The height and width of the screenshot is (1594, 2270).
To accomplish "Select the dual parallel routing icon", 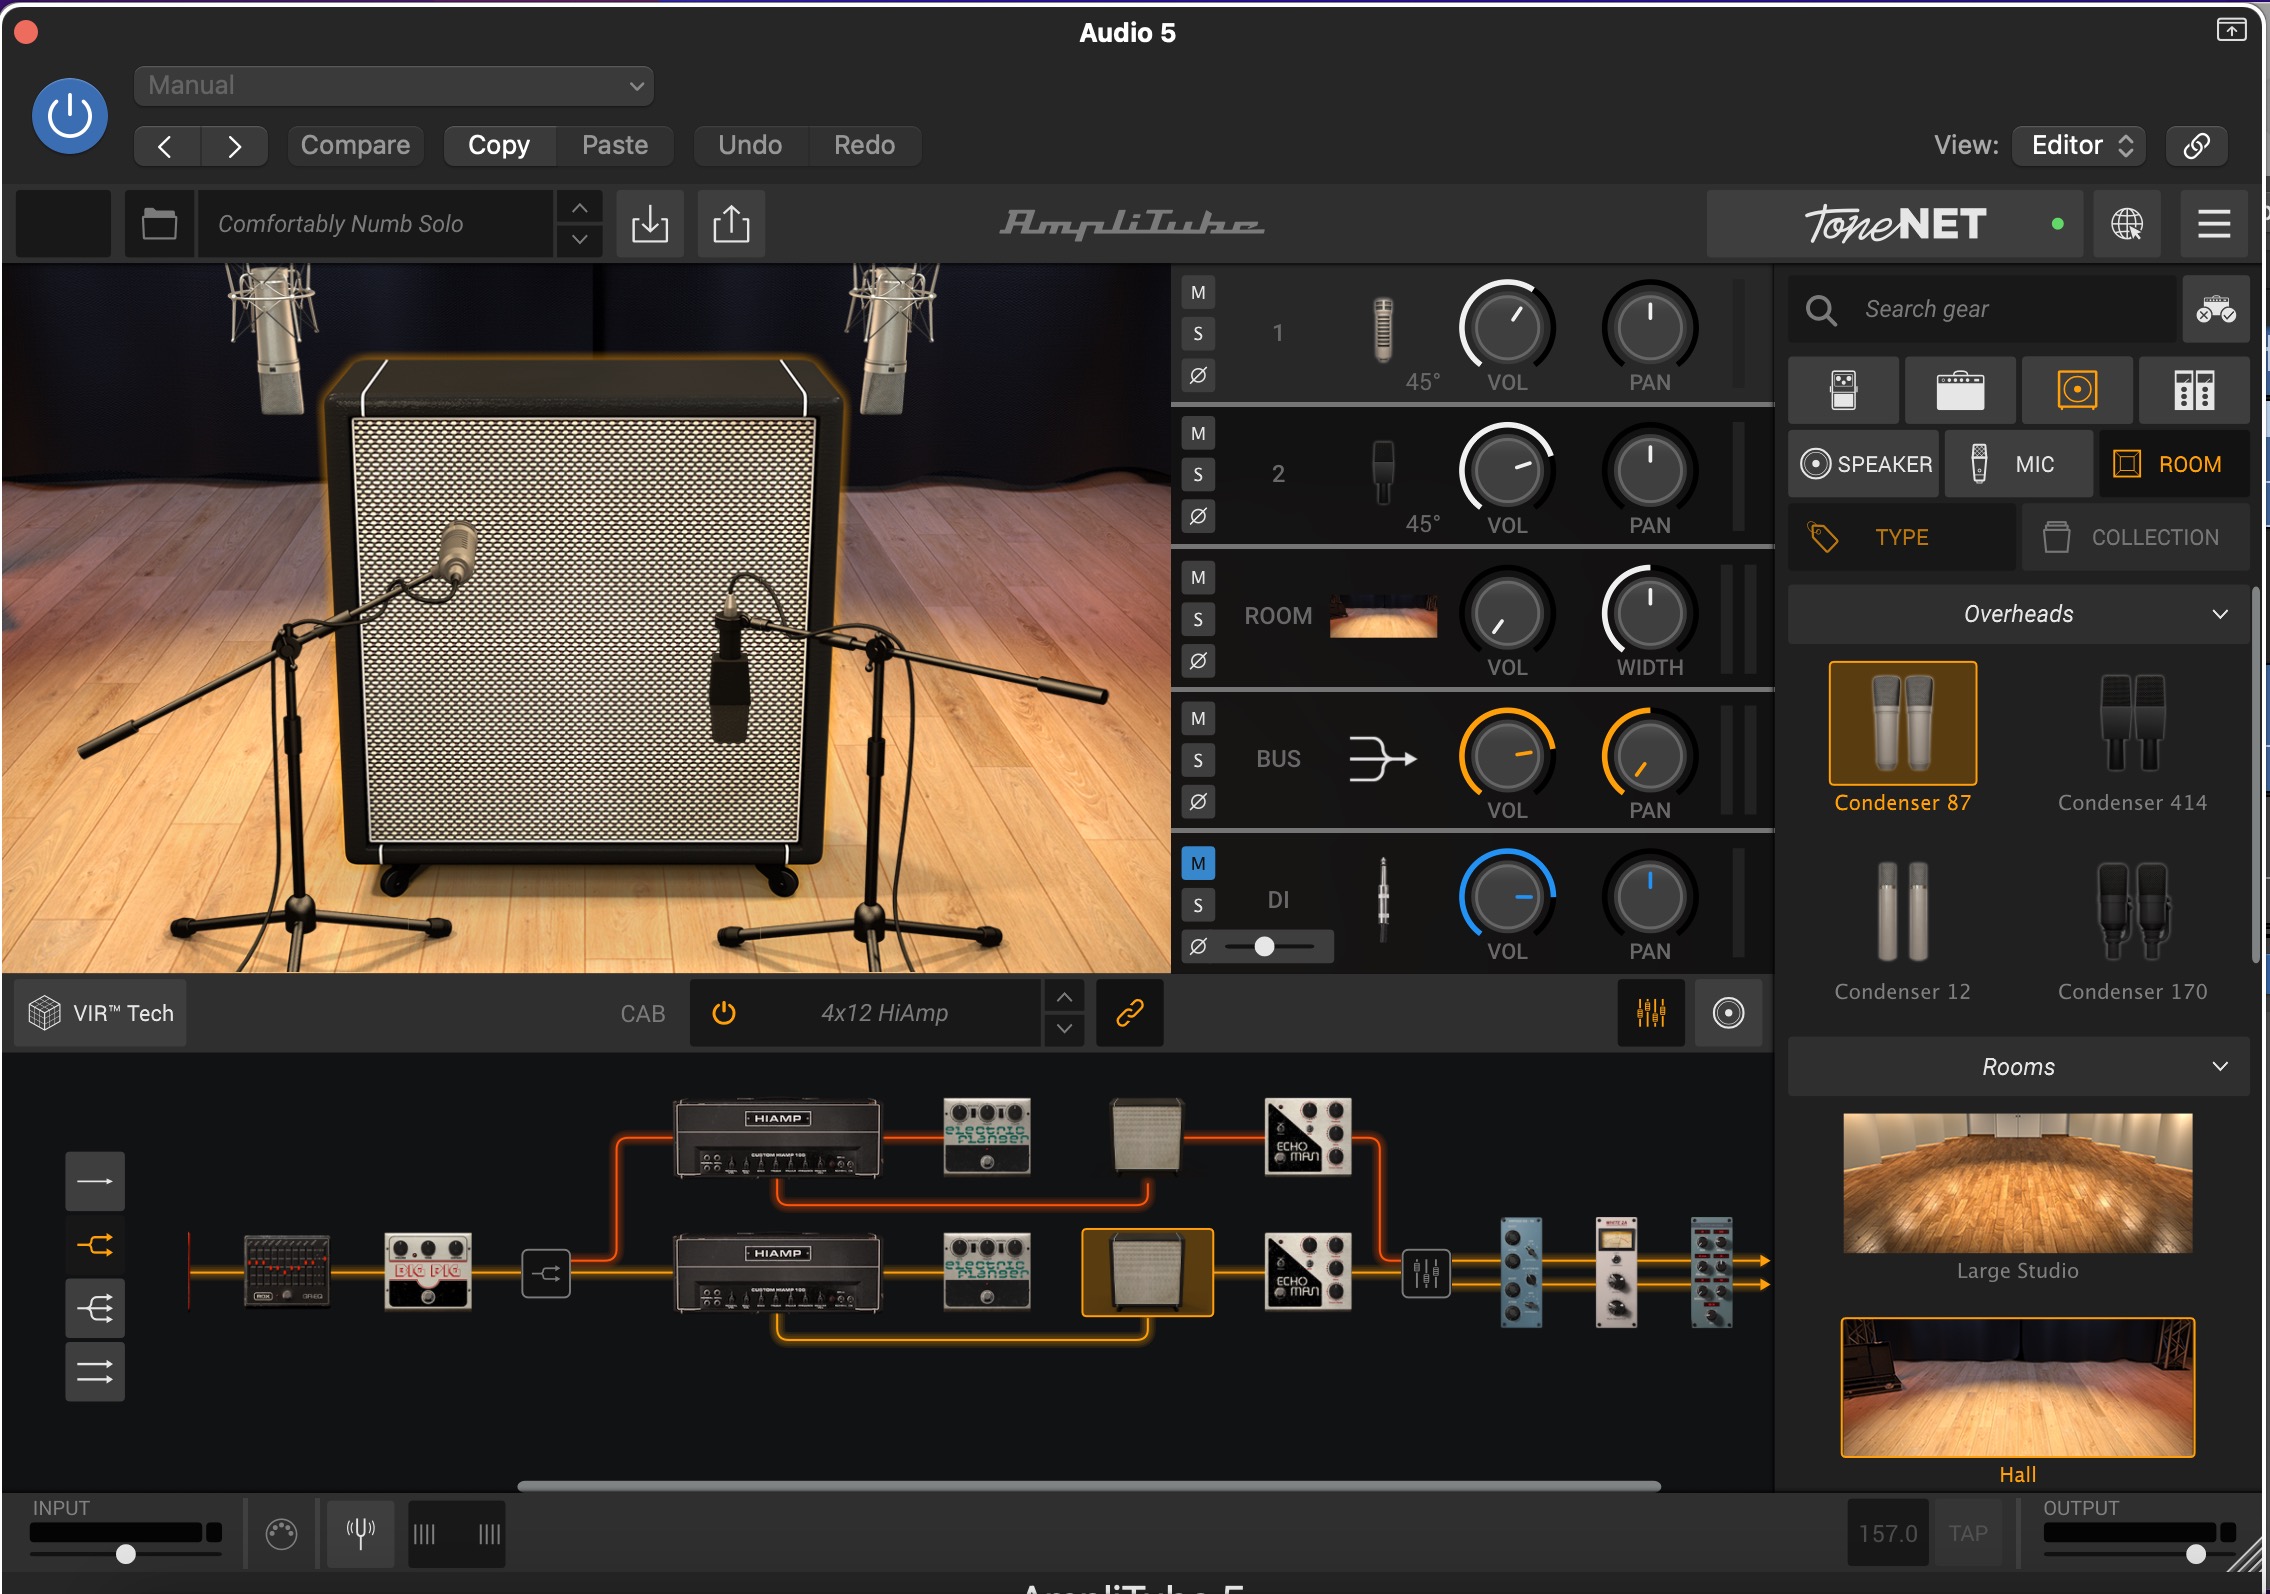I will (x=95, y=1372).
